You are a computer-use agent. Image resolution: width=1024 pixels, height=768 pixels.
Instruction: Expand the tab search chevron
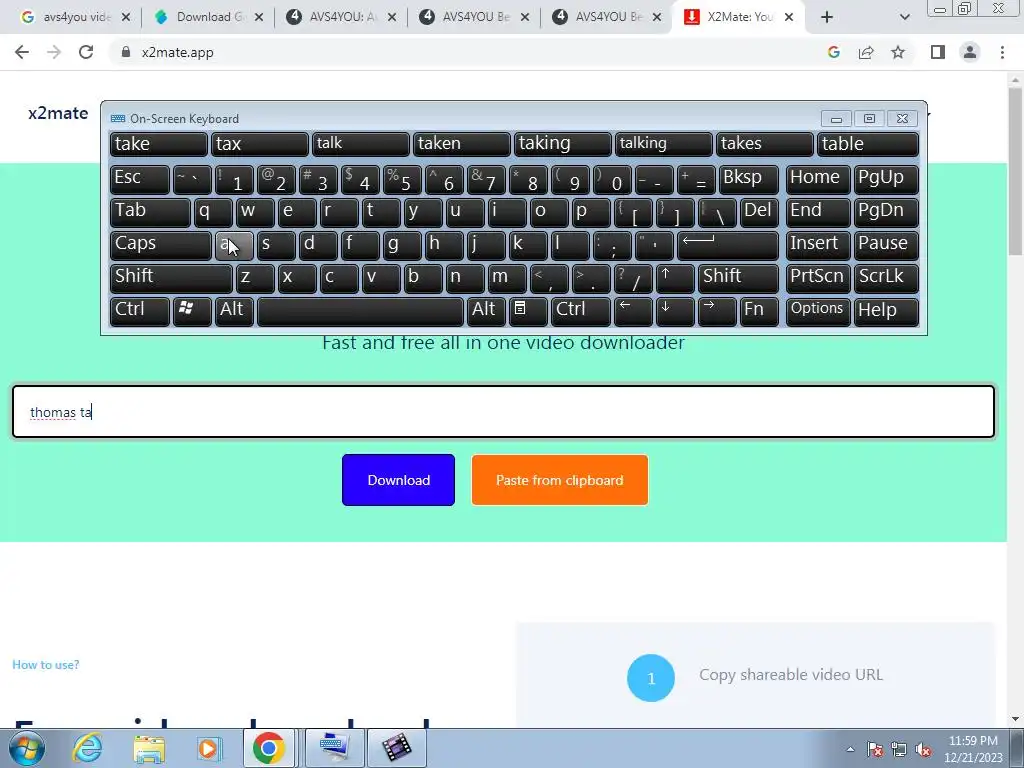coord(904,17)
